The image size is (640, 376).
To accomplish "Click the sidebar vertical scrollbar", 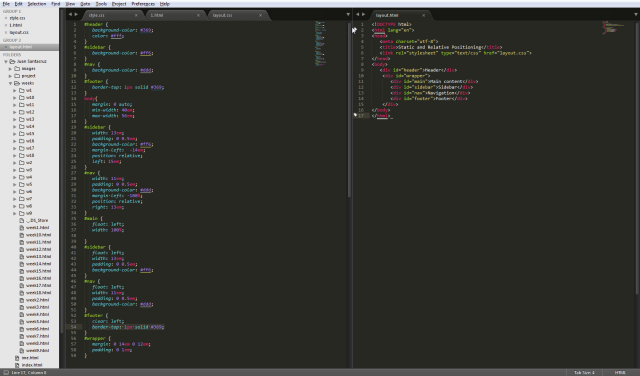I will pos(61,171).
